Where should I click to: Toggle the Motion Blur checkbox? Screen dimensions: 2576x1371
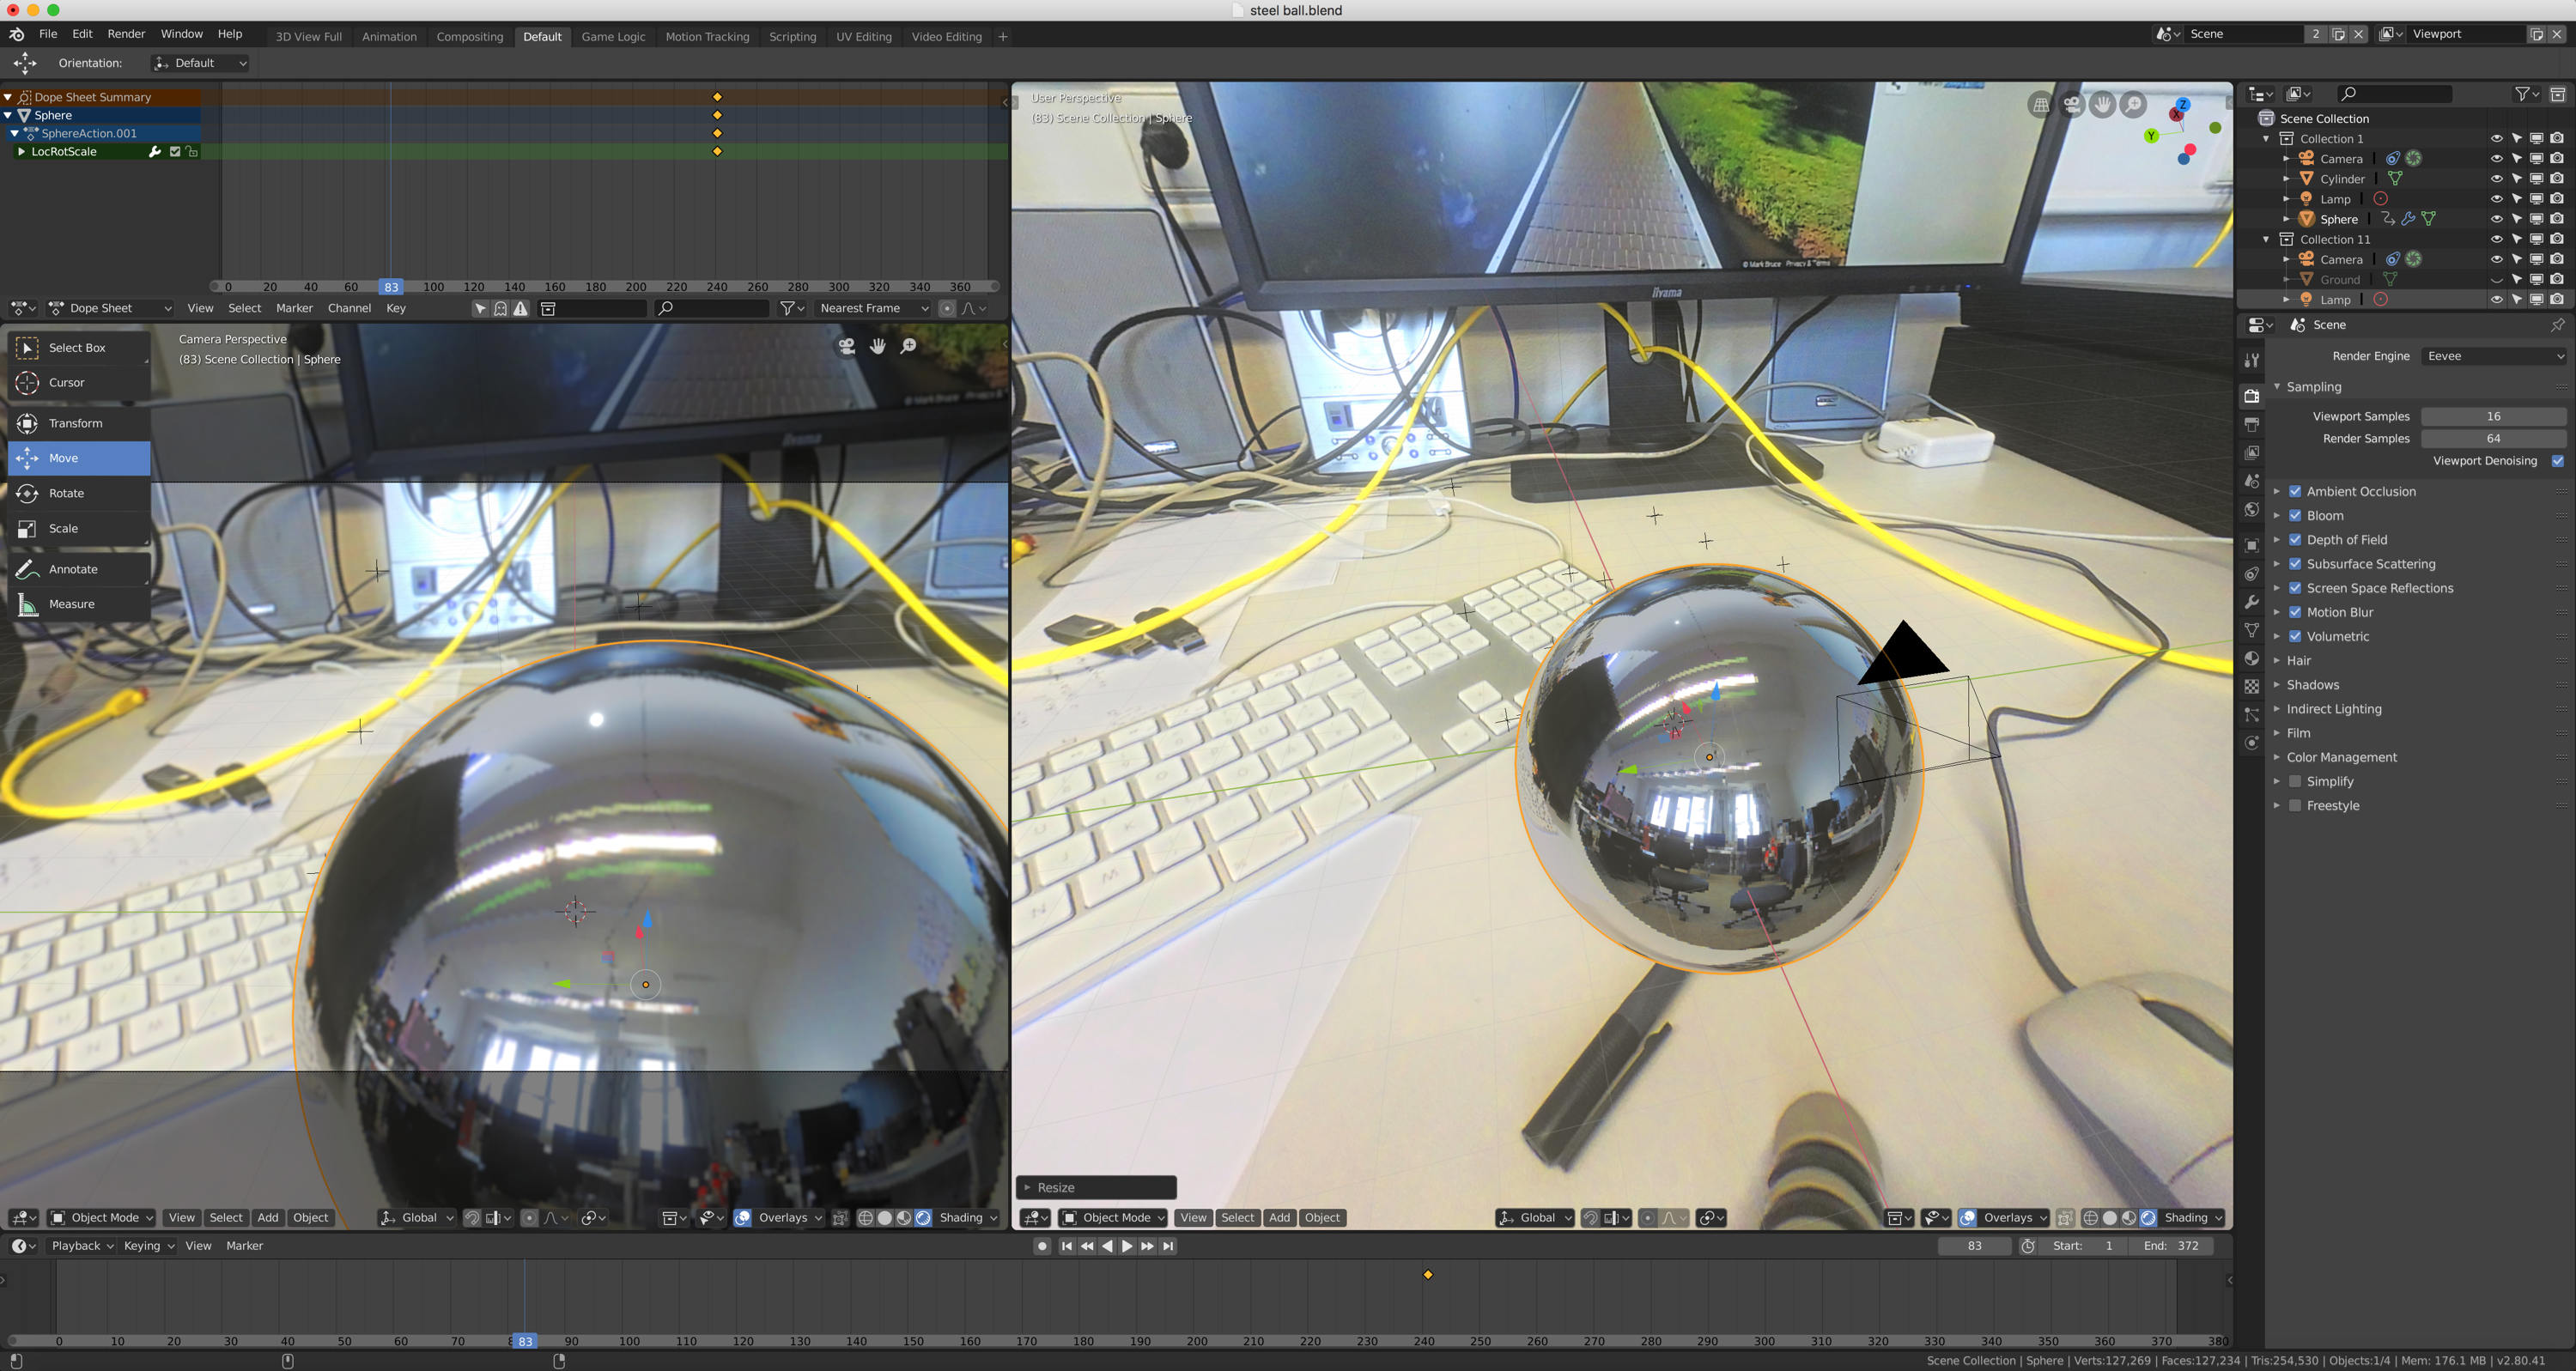[x=2296, y=612]
